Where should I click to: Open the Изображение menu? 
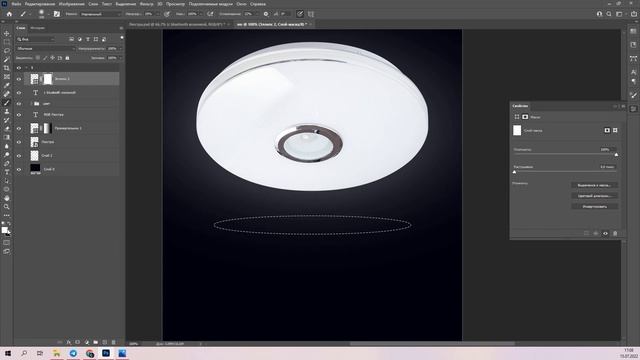point(71,4)
